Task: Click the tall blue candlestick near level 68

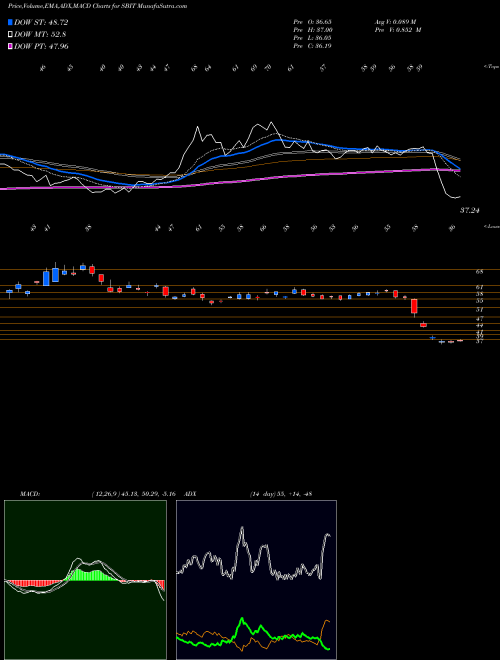Action: pos(56,275)
